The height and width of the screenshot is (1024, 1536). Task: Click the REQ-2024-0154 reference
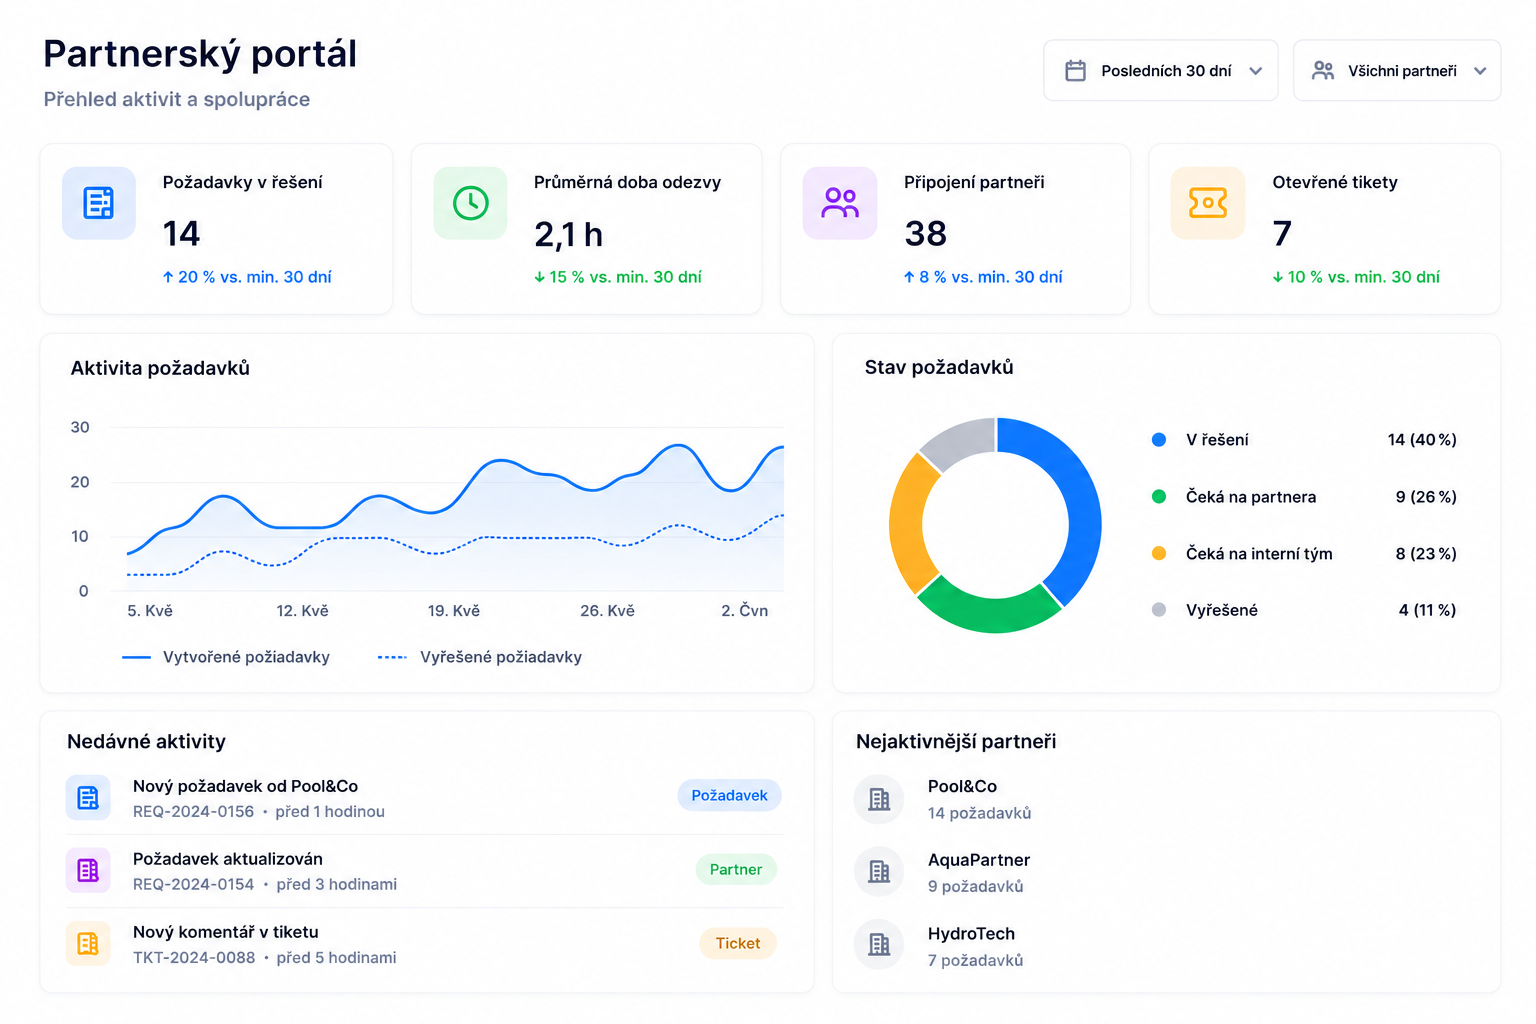194,885
